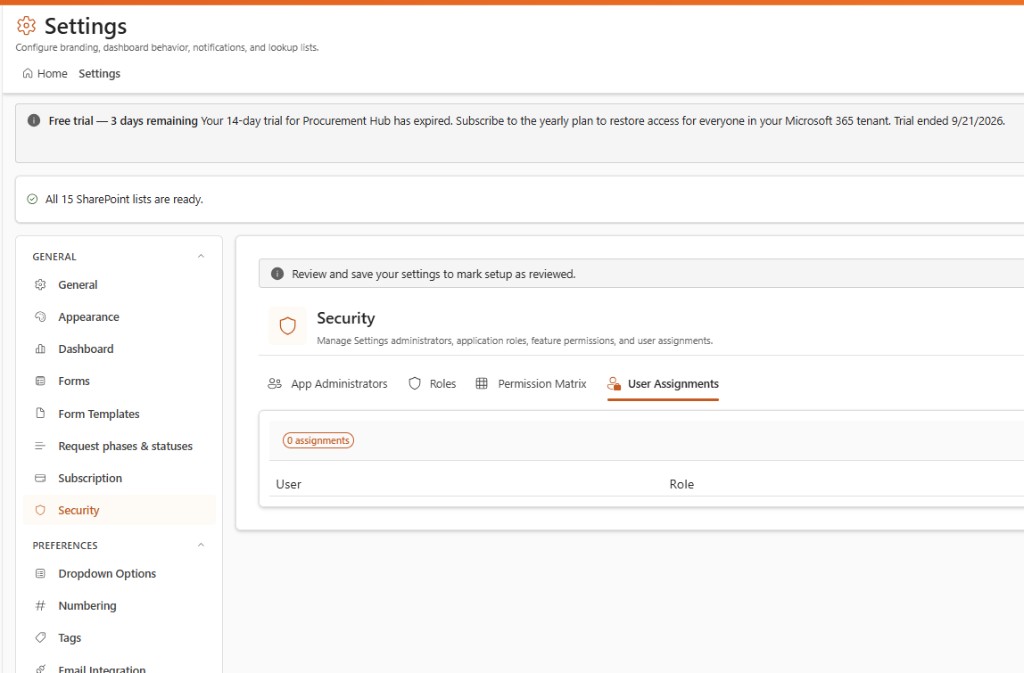Click the green check icon for SharePoint lists
The height and width of the screenshot is (673, 1024).
[32, 199]
